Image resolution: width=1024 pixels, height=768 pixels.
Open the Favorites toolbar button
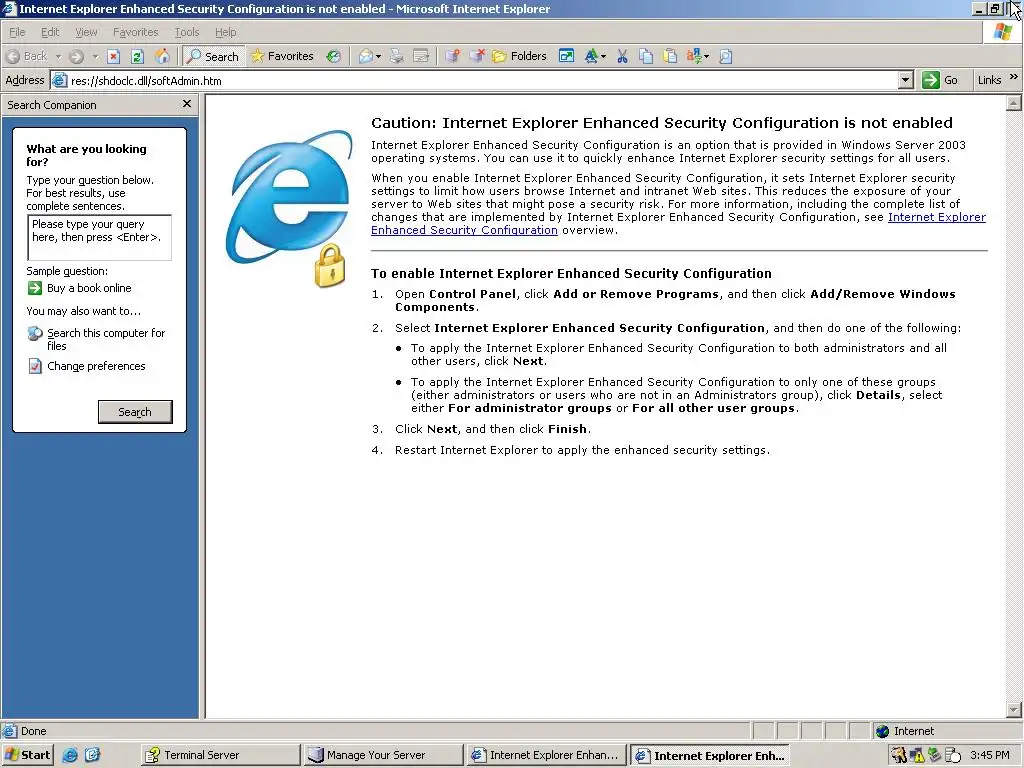pyautogui.click(x=282, y=57)
